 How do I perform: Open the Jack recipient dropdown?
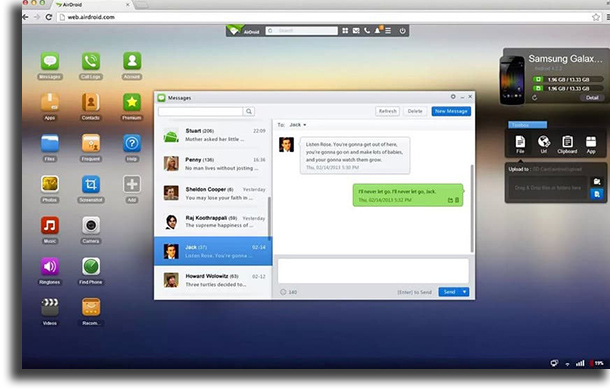coord(298,125)
